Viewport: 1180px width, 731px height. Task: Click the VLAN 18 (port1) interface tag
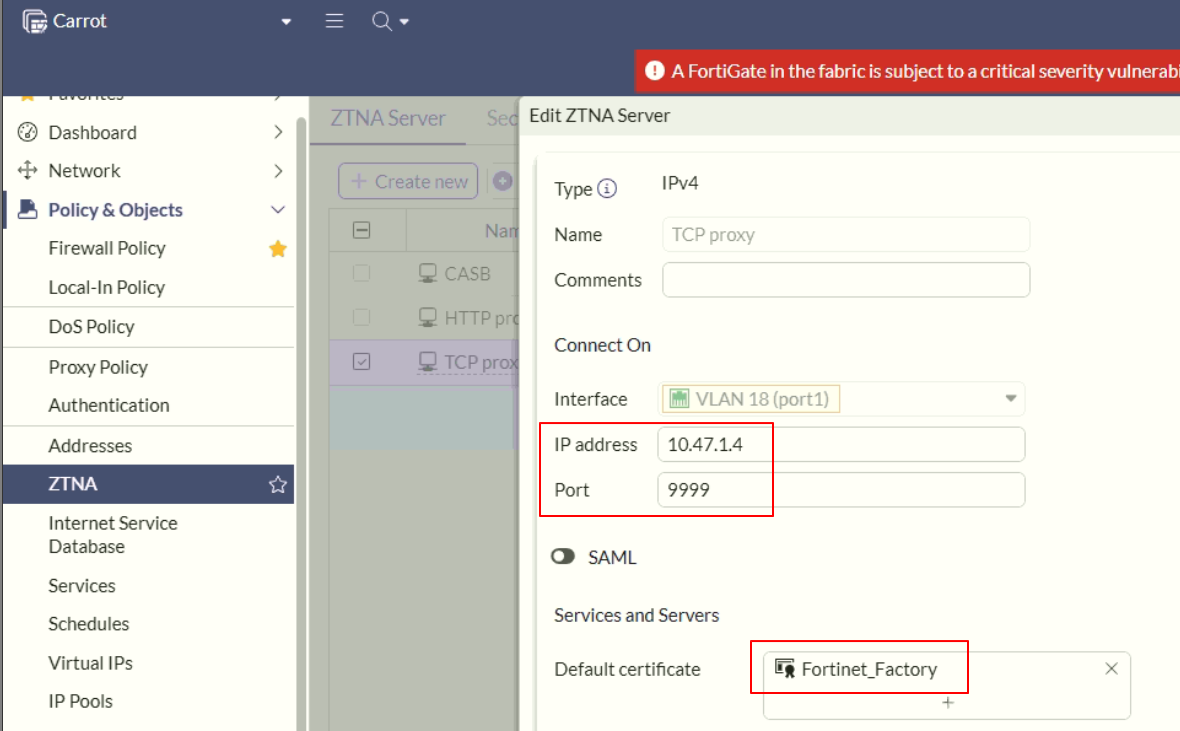[x=751, y=399]
